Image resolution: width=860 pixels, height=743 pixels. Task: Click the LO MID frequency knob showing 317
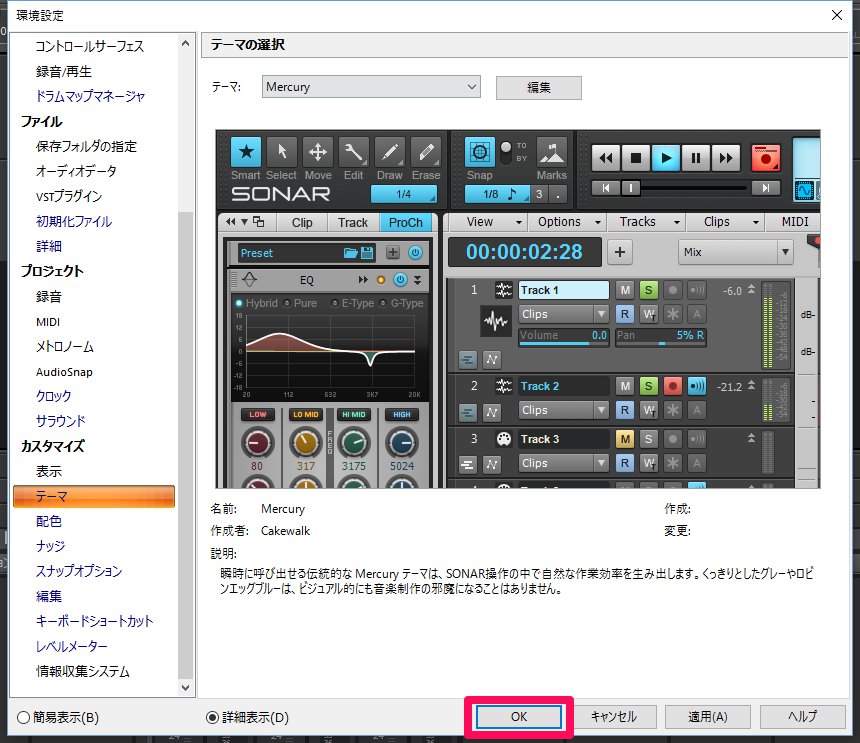point(305,443)
